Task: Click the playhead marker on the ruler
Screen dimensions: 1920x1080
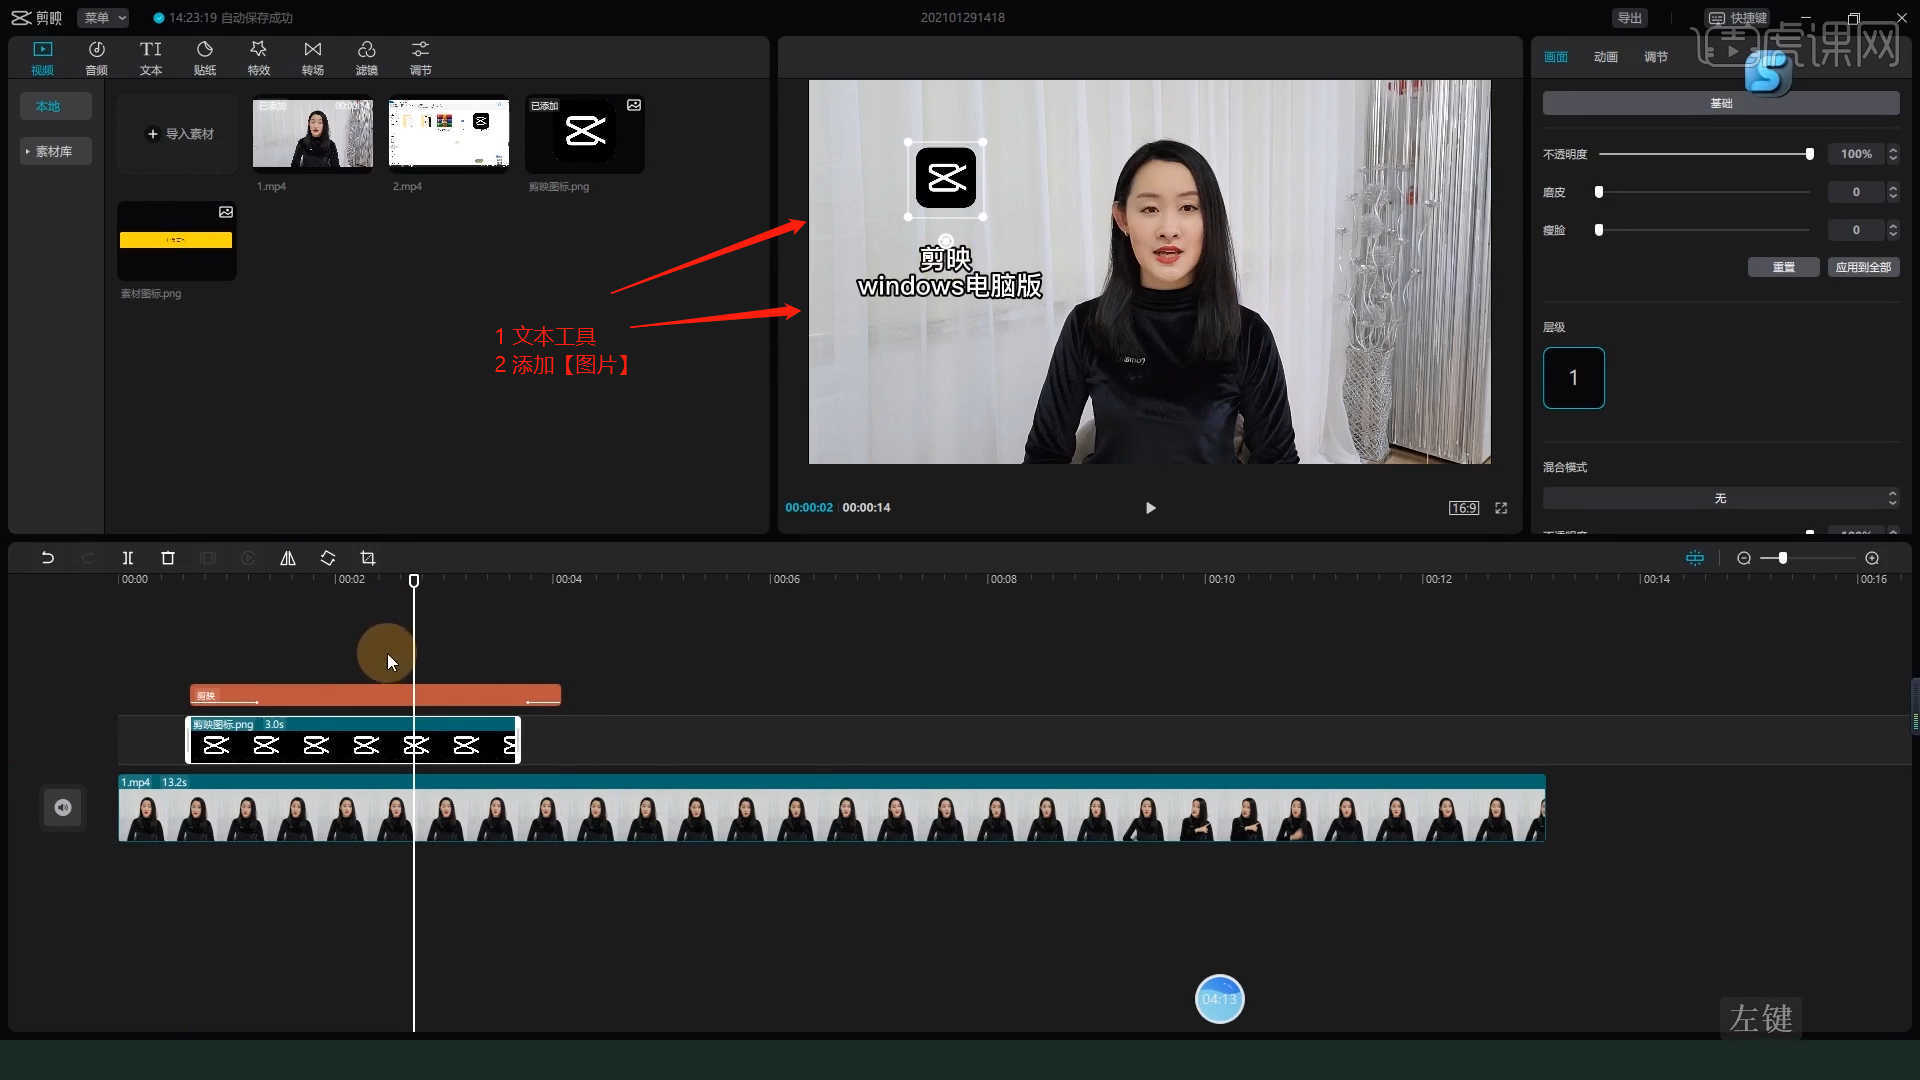Action: [x=414, y=580]
